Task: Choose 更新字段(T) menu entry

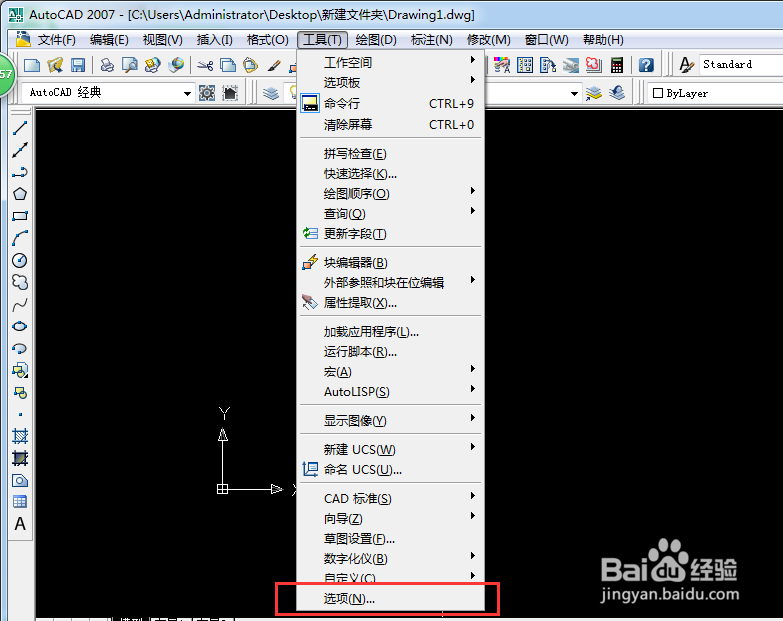Action: coord(390,234)
